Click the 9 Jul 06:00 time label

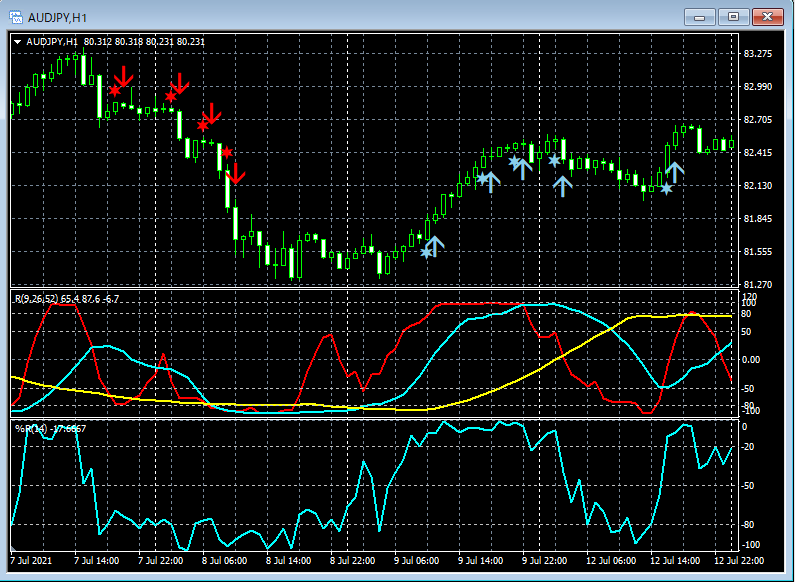click(x=416, y=561)
